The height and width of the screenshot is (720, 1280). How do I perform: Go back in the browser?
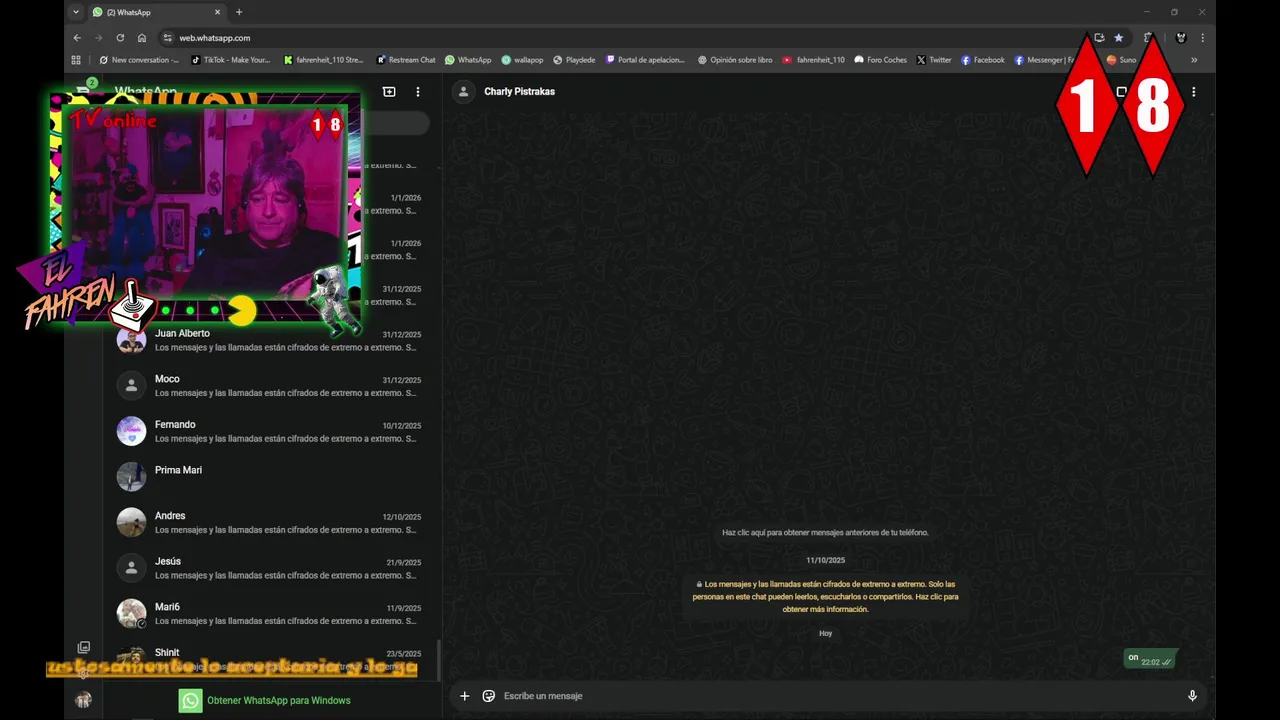tap(77, 38)
